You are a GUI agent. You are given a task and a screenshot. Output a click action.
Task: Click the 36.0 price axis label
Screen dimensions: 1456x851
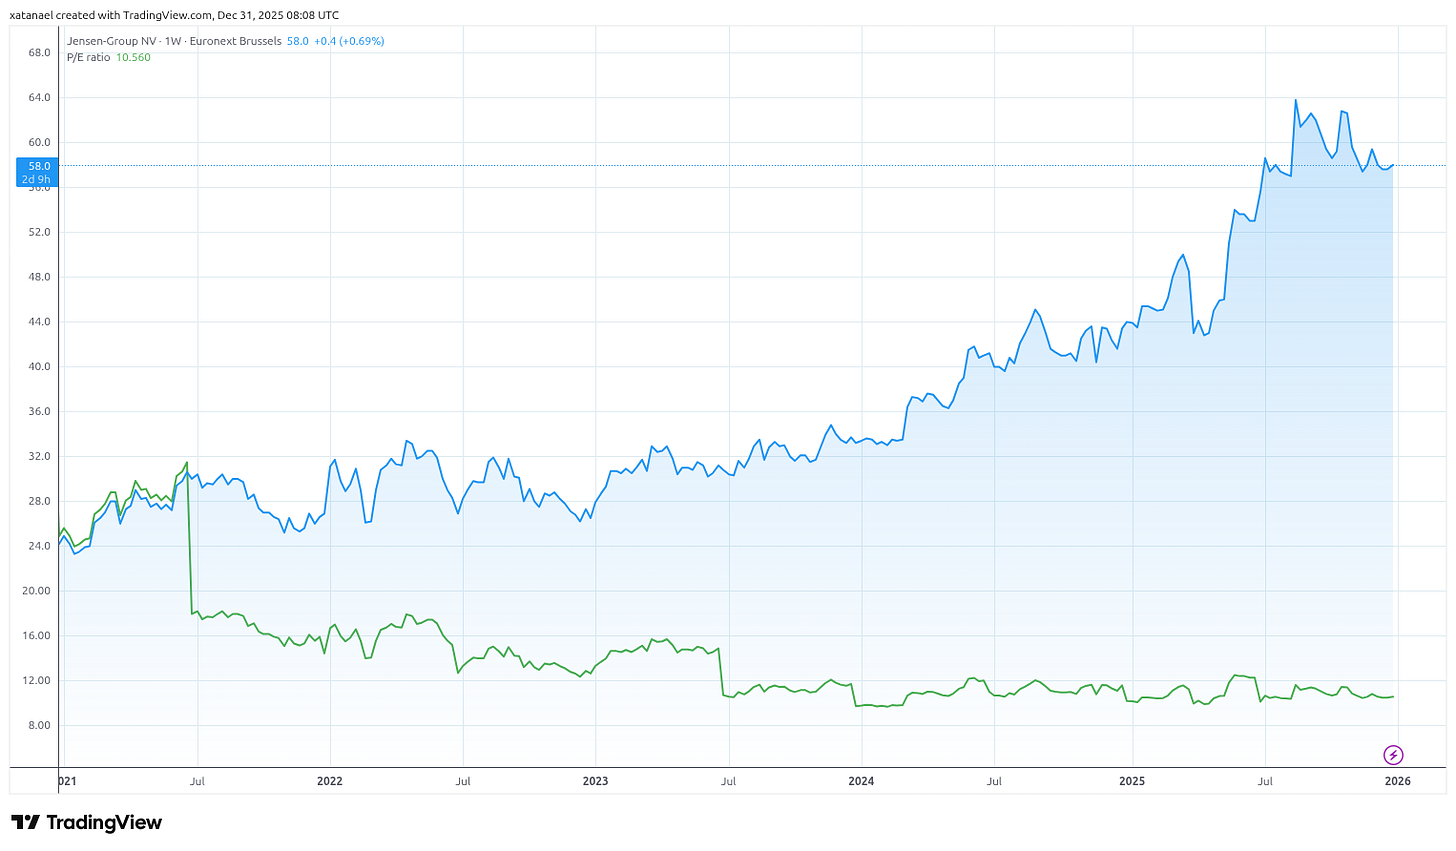39,412
